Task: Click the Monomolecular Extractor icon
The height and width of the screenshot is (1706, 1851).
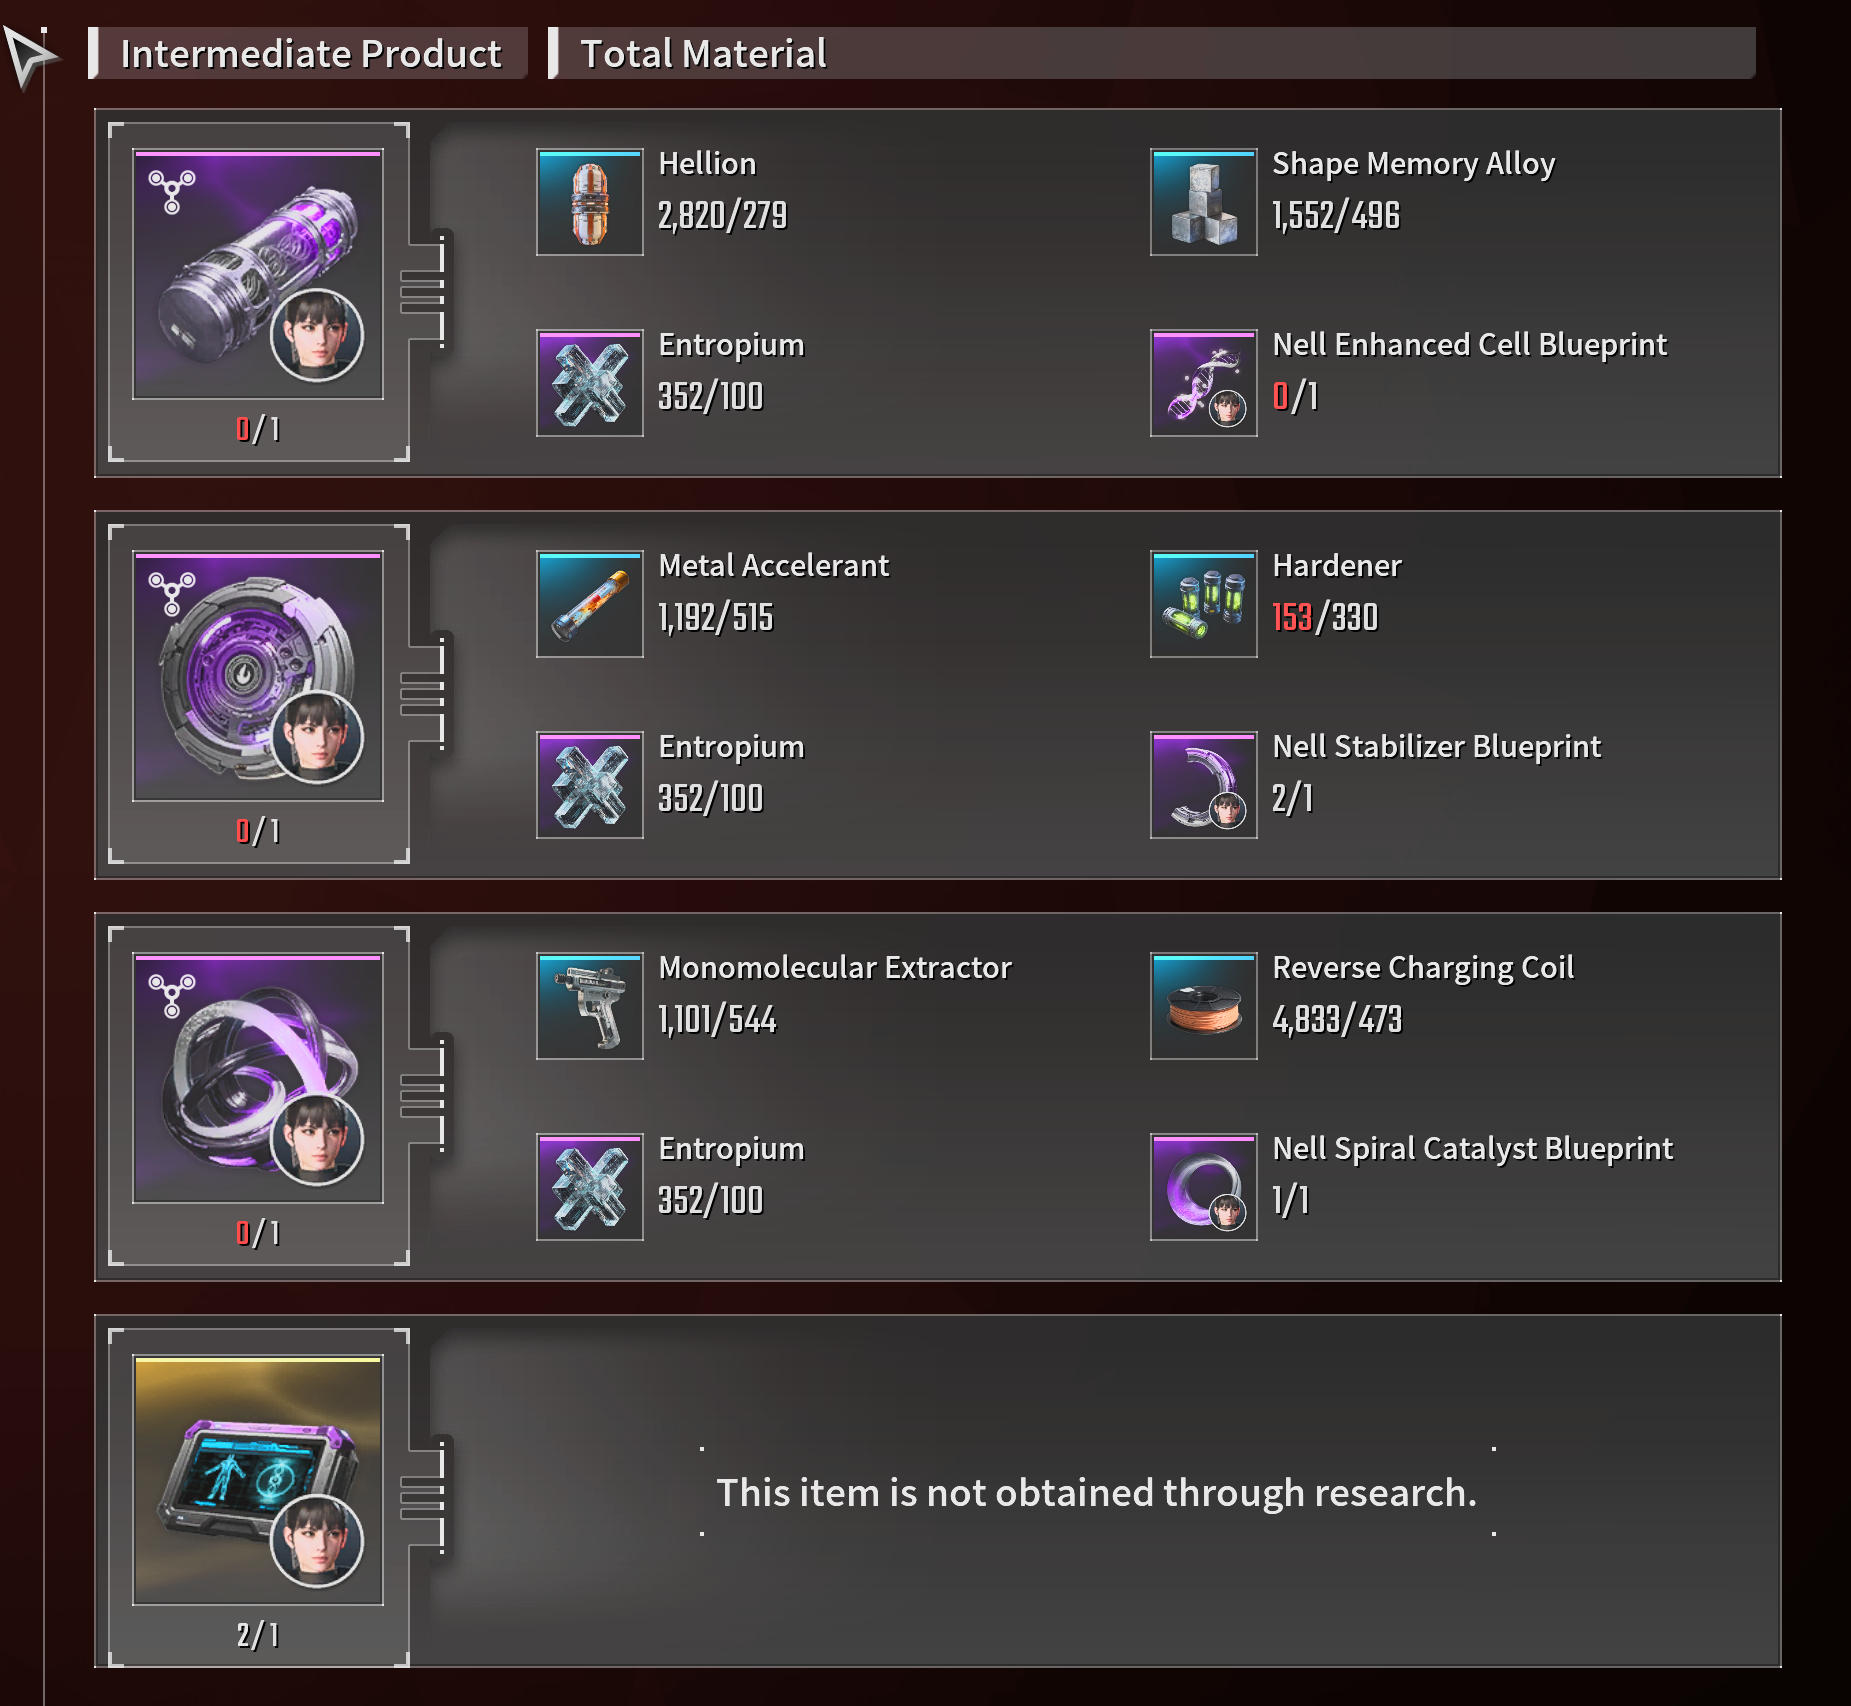Action: [589, 1006]
